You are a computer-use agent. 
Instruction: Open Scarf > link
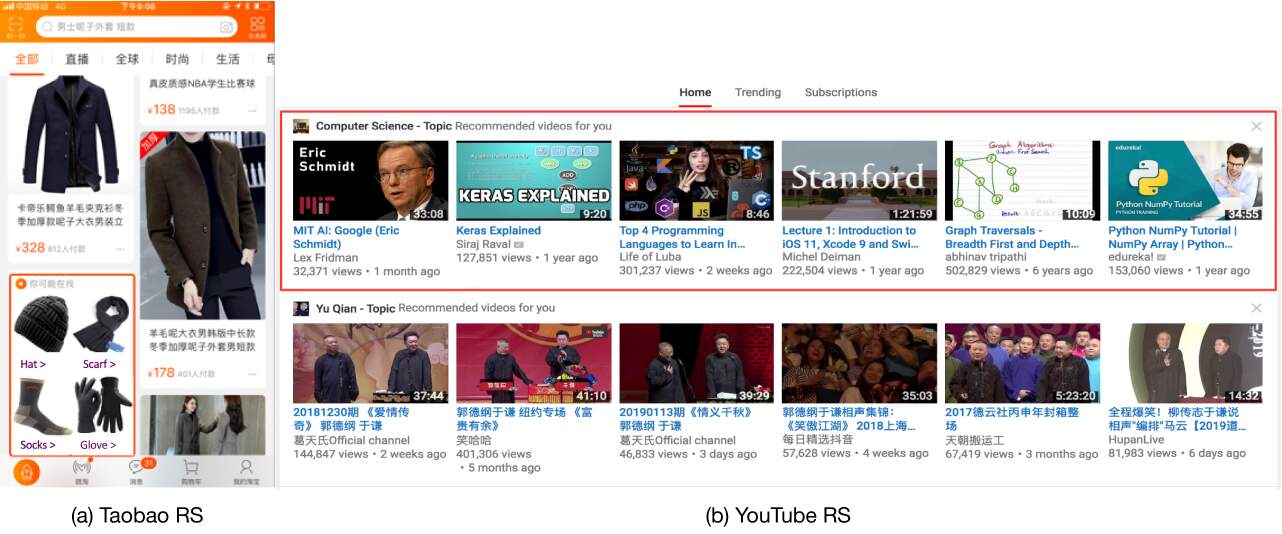pos(99,364)
